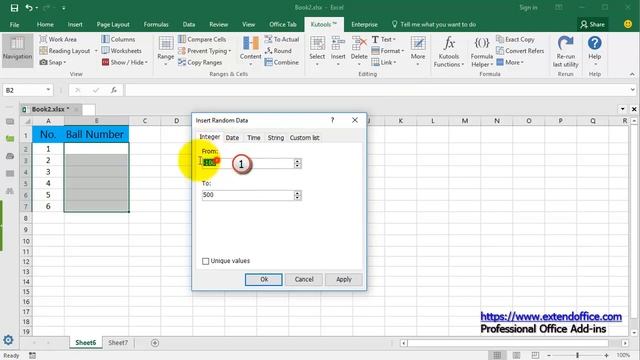Click Sign in
The width and height of the screenshot is (640, 360).
(x=528, y=7)
